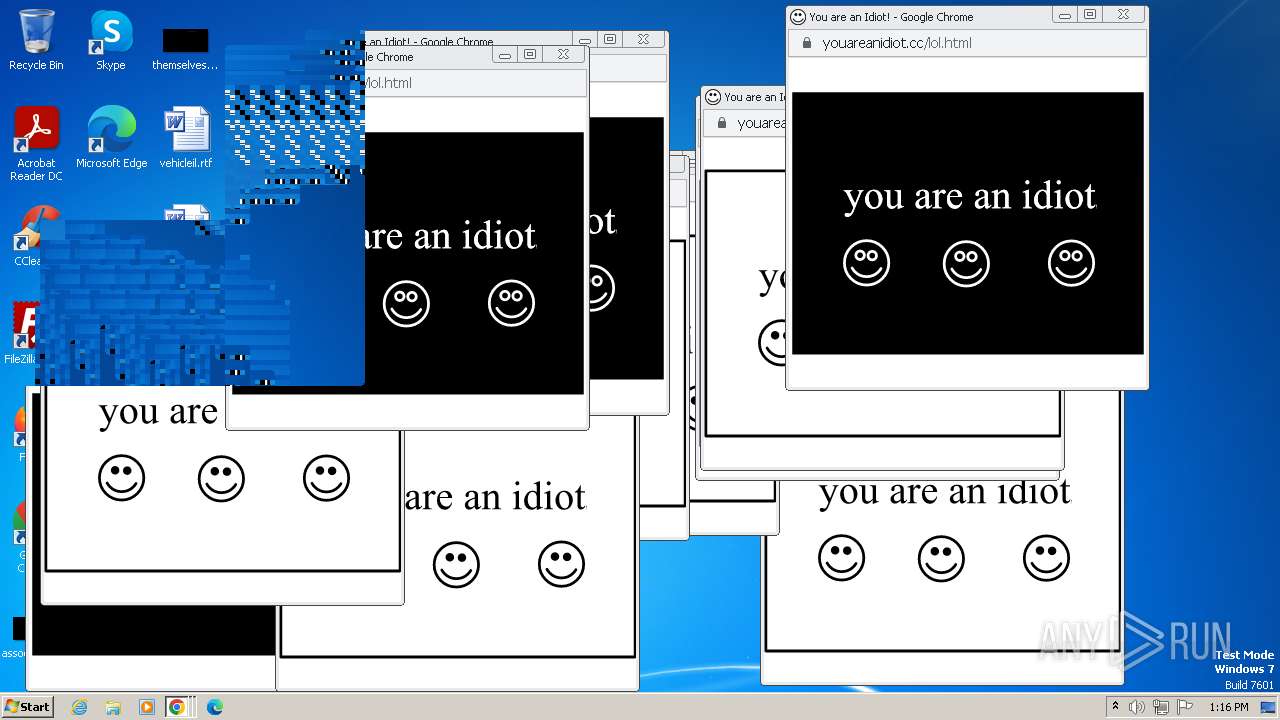1280x720 pixels.
Task: Click the smiley favicon of the window titled 'You are an I'
Action: [x=713, y=97]
